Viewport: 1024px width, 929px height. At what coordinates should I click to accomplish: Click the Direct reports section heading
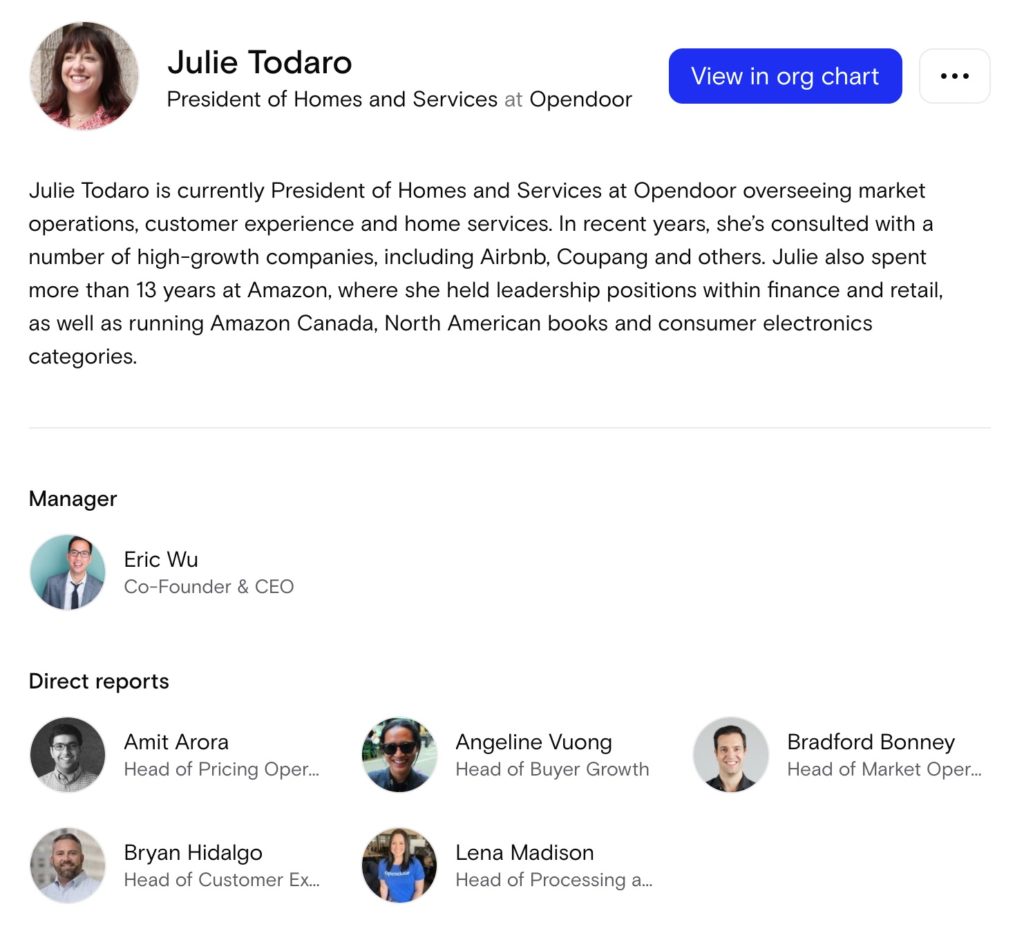tap(99, 681)
